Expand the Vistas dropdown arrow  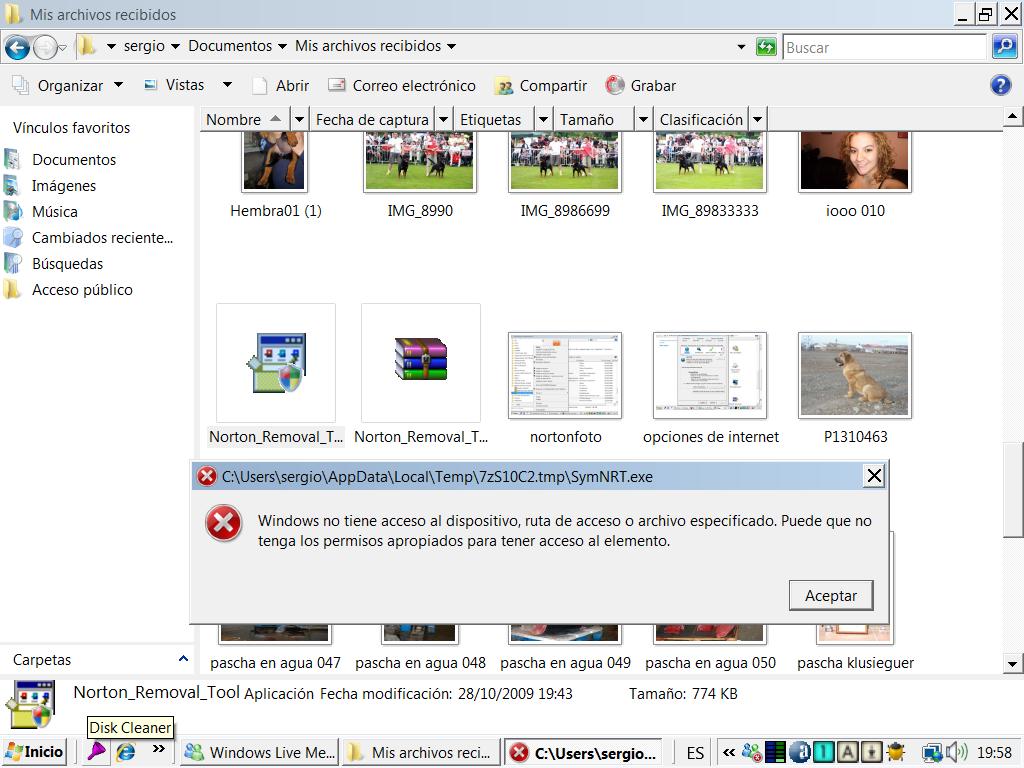[227, 85]
